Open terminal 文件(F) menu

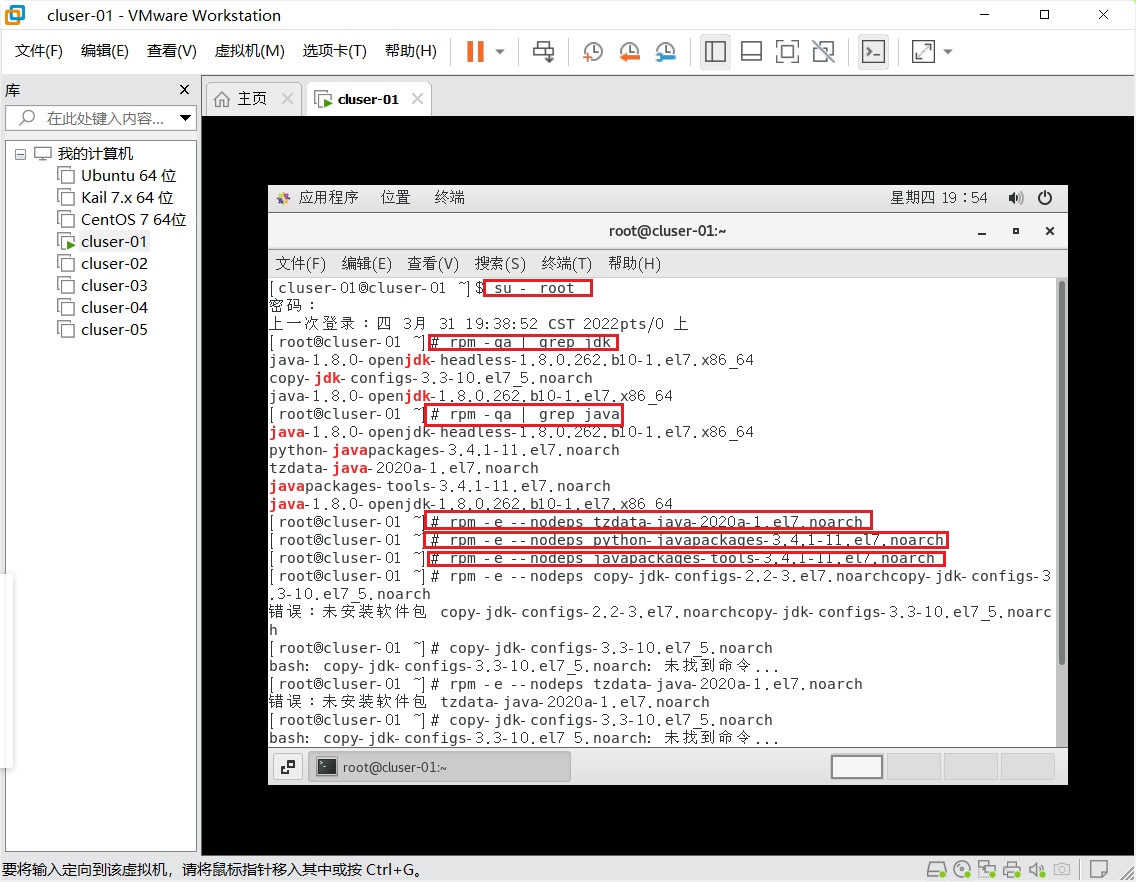point(301,263)
